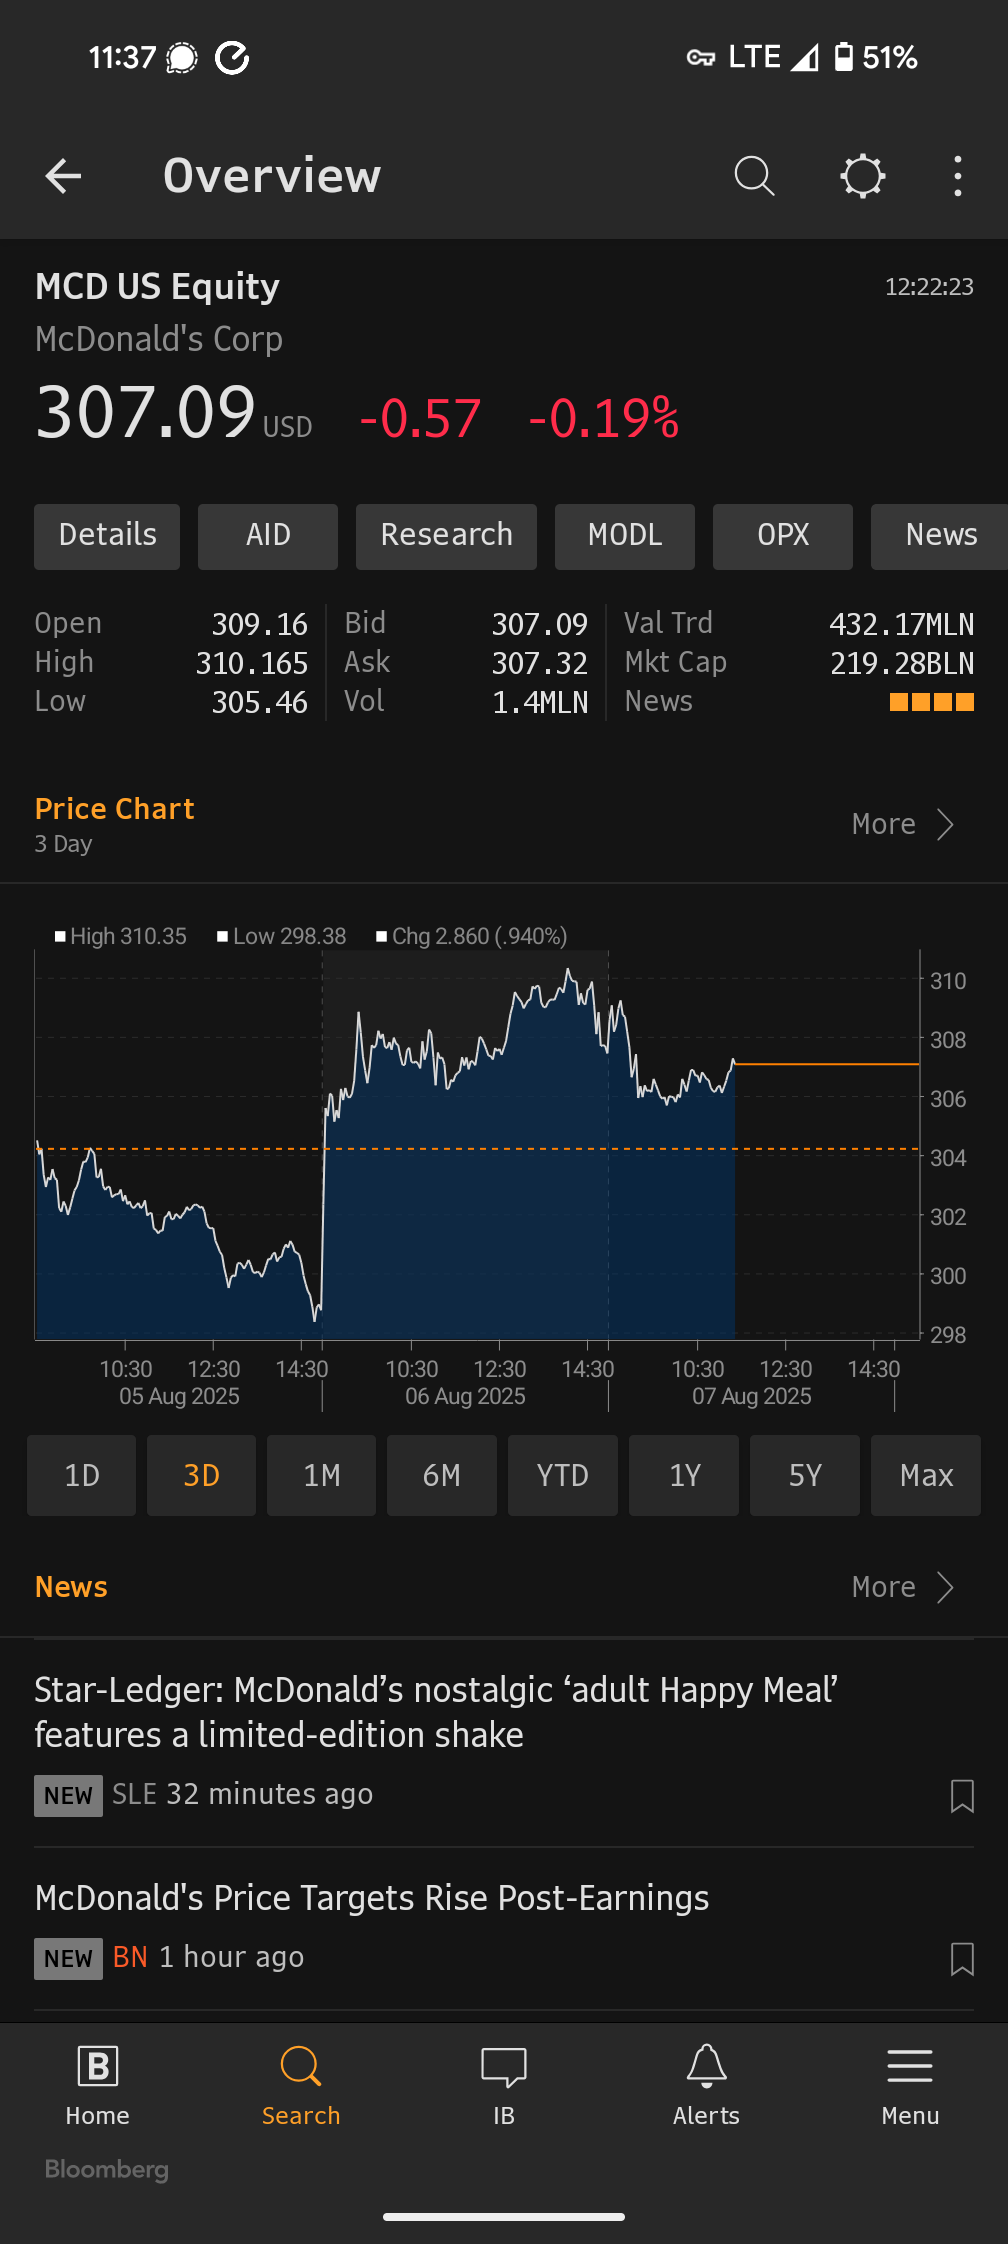Tap the Val Trd value 432.17MLN
The width and height of the screenshot is (1008, 2244).
point(901,624)
